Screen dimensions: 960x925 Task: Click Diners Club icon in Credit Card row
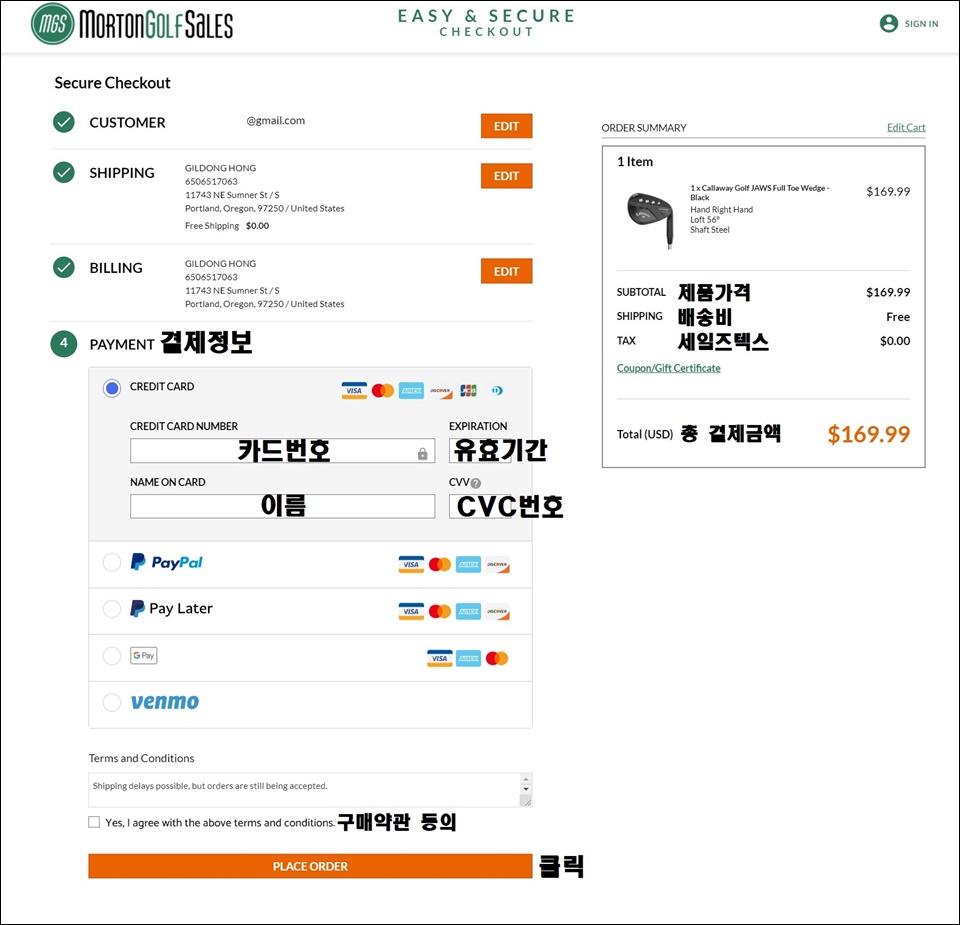click(x=497, y=391)
